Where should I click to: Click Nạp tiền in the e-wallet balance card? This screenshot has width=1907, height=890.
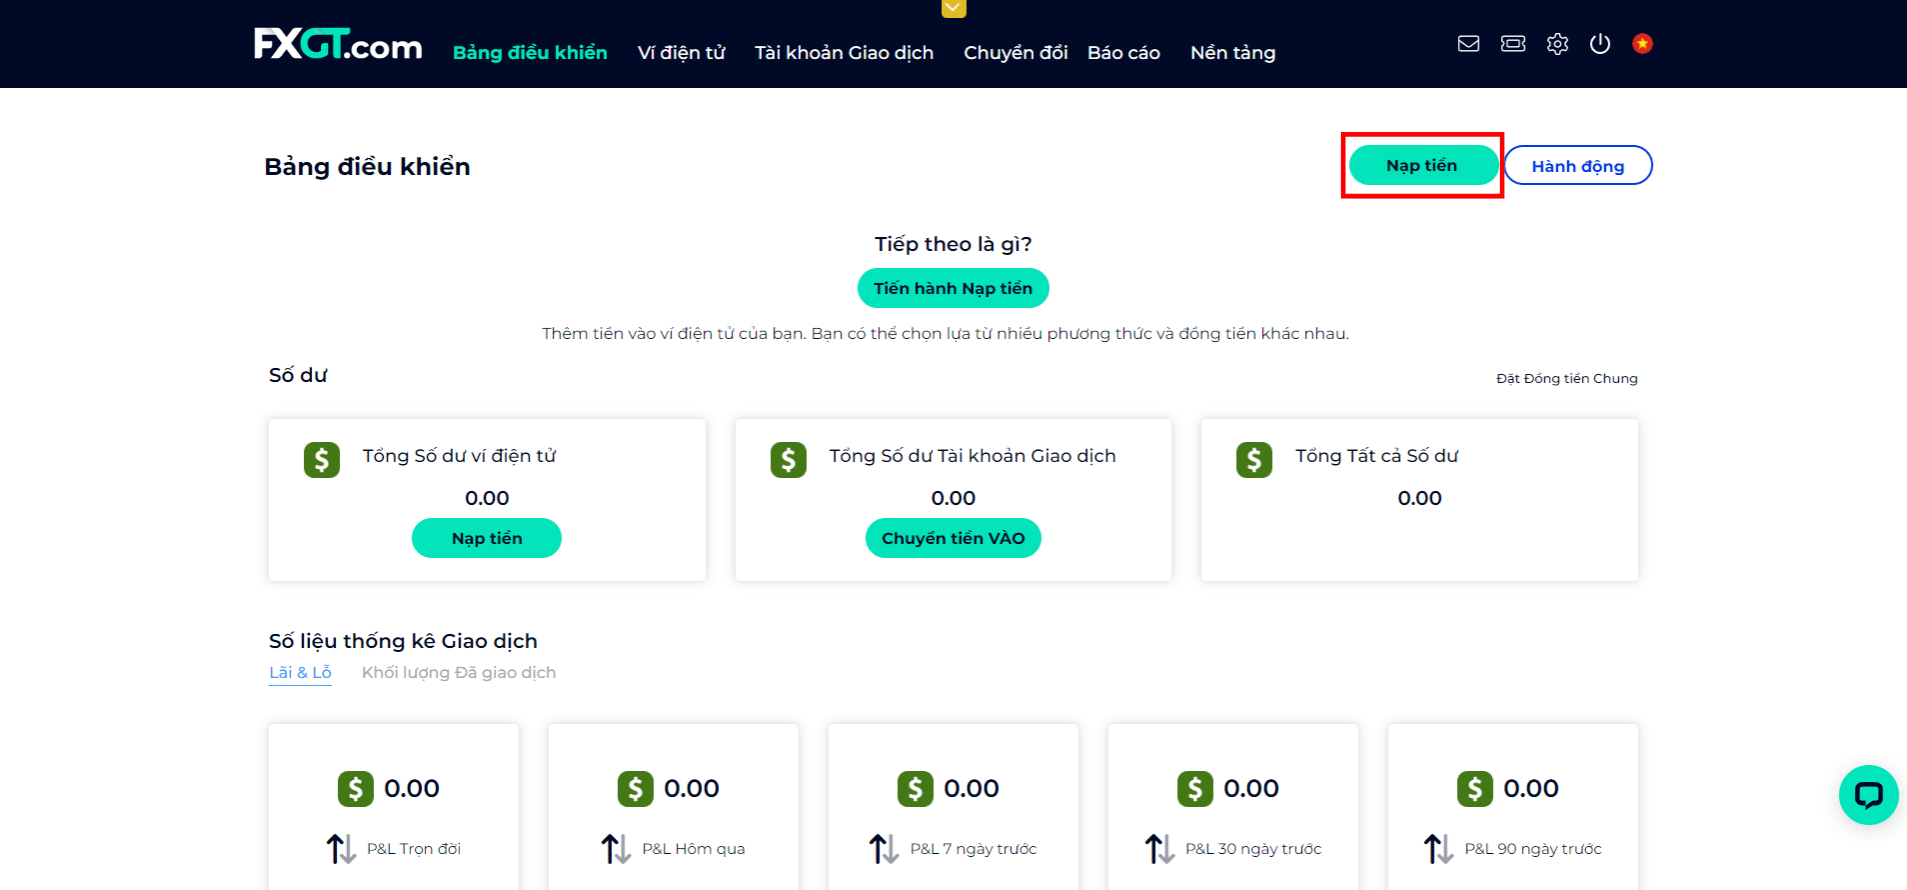coord(486,539)
